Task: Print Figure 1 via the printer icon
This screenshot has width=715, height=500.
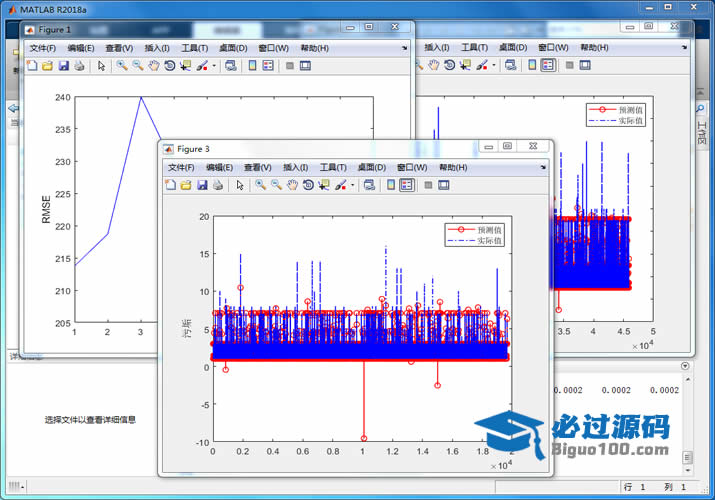Action: point(79,66)
